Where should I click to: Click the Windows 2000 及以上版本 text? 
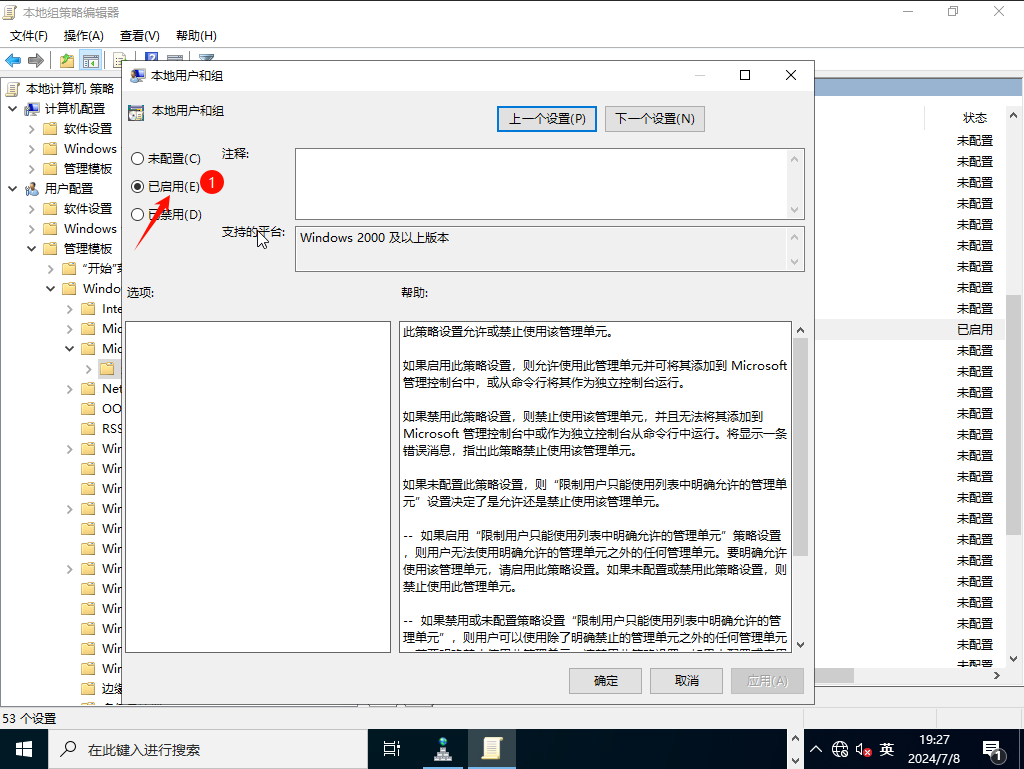(374, 238)
